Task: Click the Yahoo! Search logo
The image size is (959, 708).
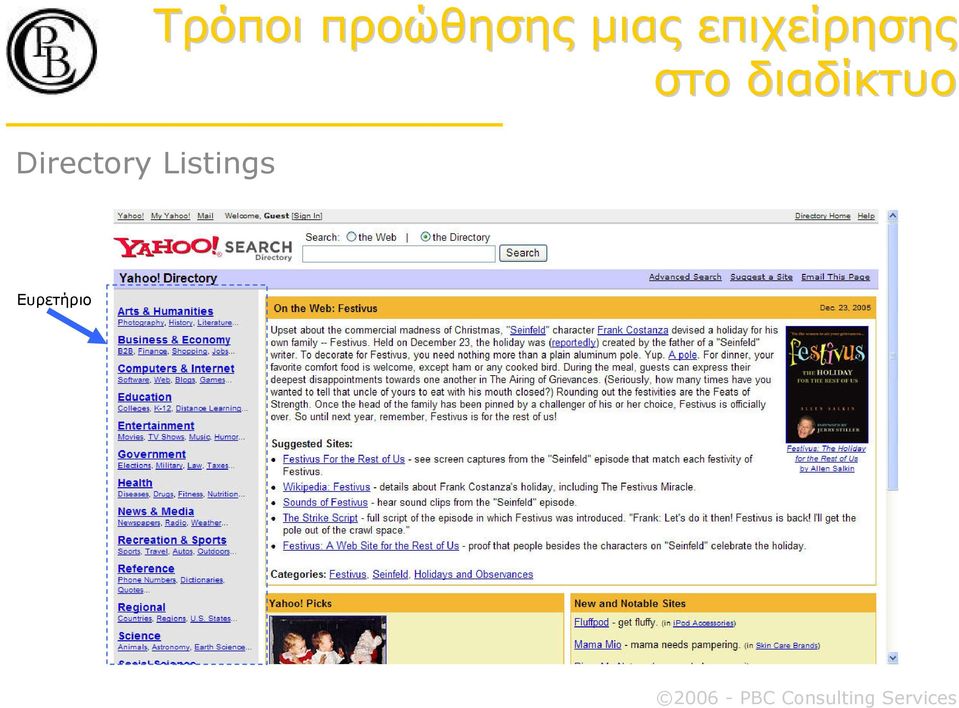Action: point(203,248)
